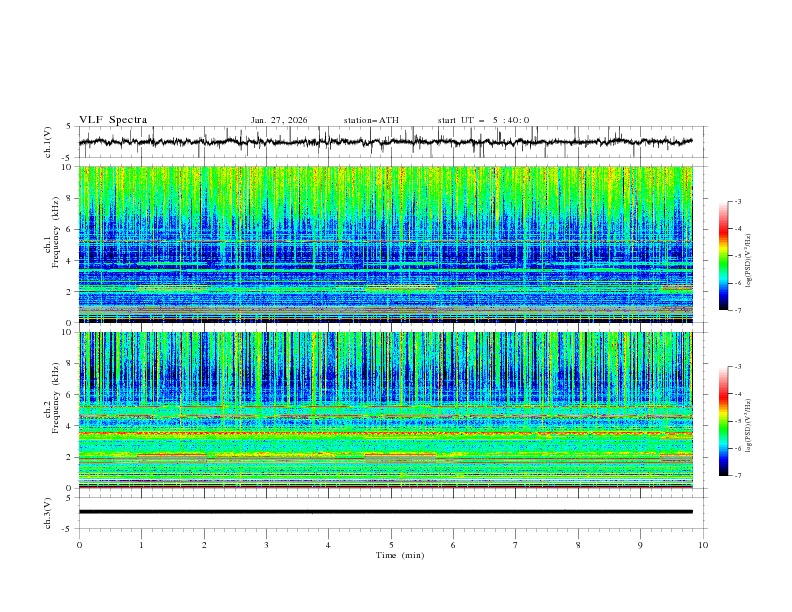Click the "station=ATH" header label
The width and height of the screenshot is (792, 612).
pyautogui.click(x=371, y=120)
